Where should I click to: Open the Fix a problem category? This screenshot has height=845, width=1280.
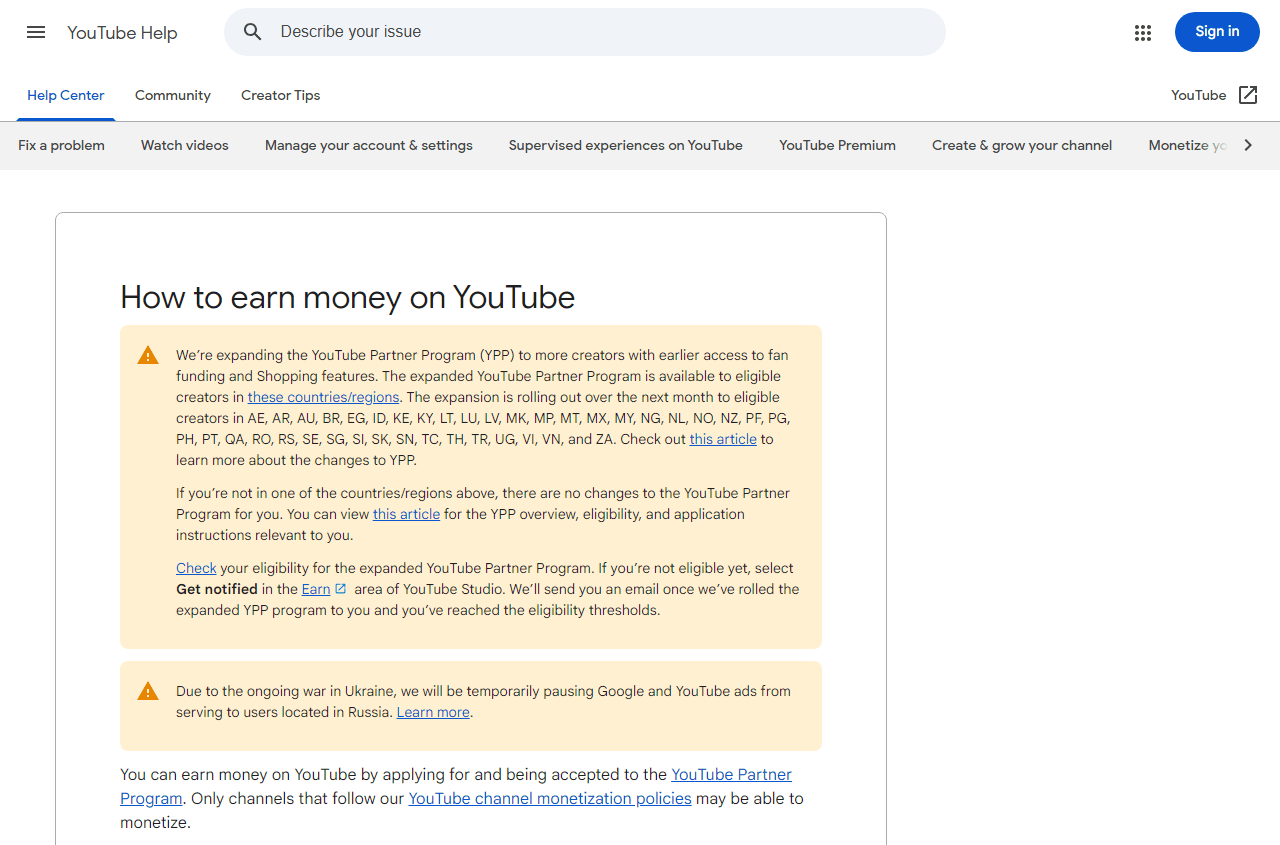click(61, 145)
